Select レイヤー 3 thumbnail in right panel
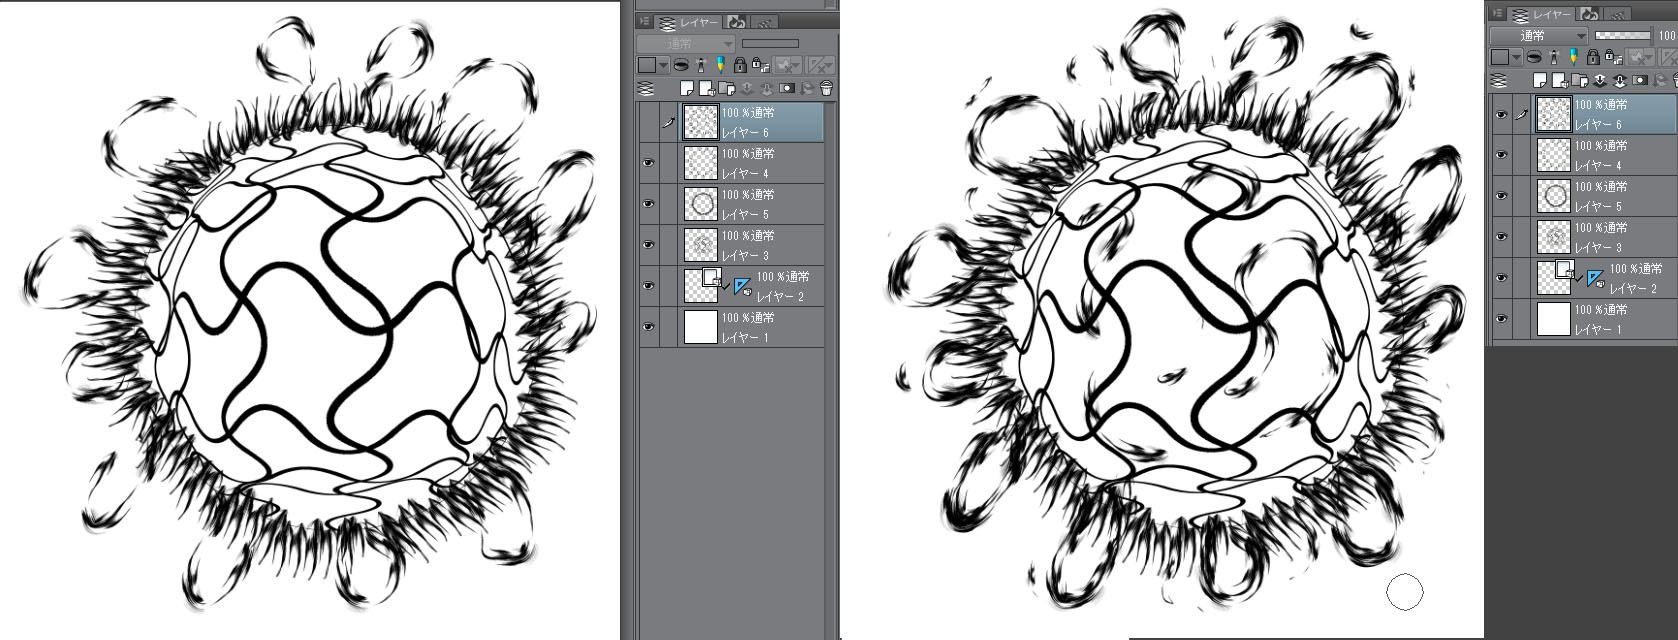 pos(1553,237)
